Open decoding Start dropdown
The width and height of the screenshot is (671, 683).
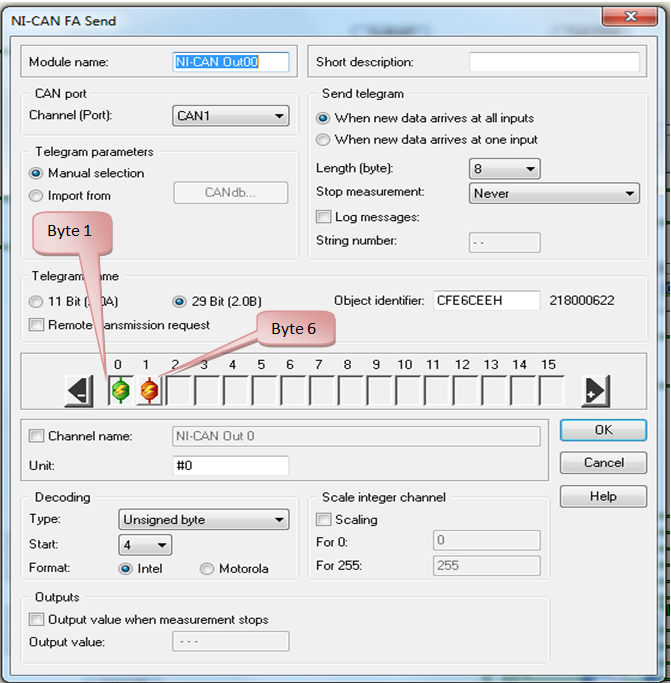[x=145, y=545]
